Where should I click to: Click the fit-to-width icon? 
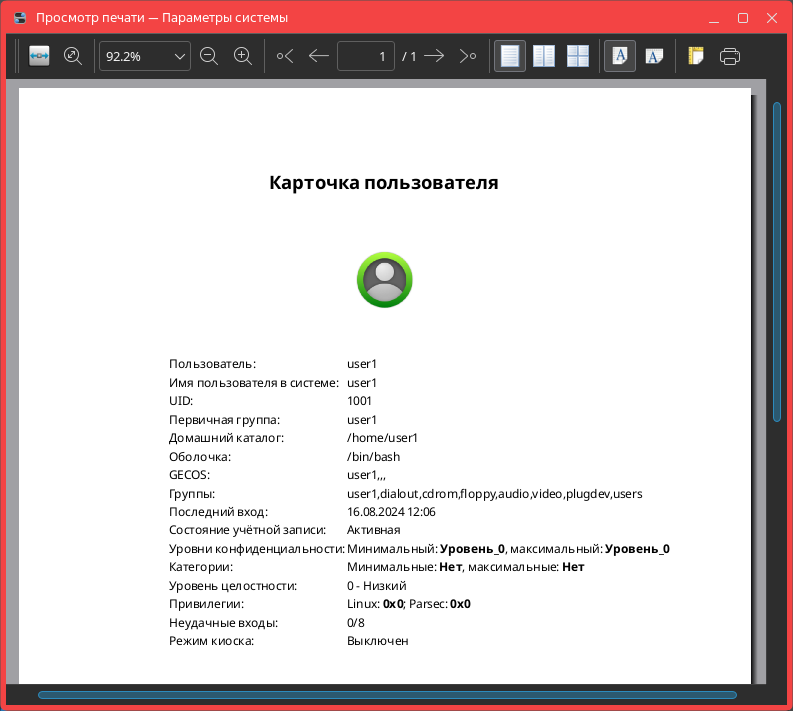coord(39,56)
